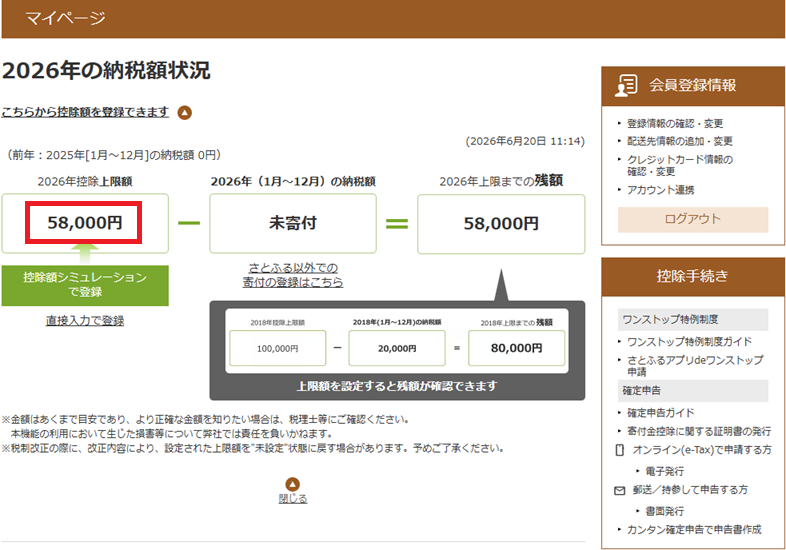Click the 閉じる text link

(293, 499)
